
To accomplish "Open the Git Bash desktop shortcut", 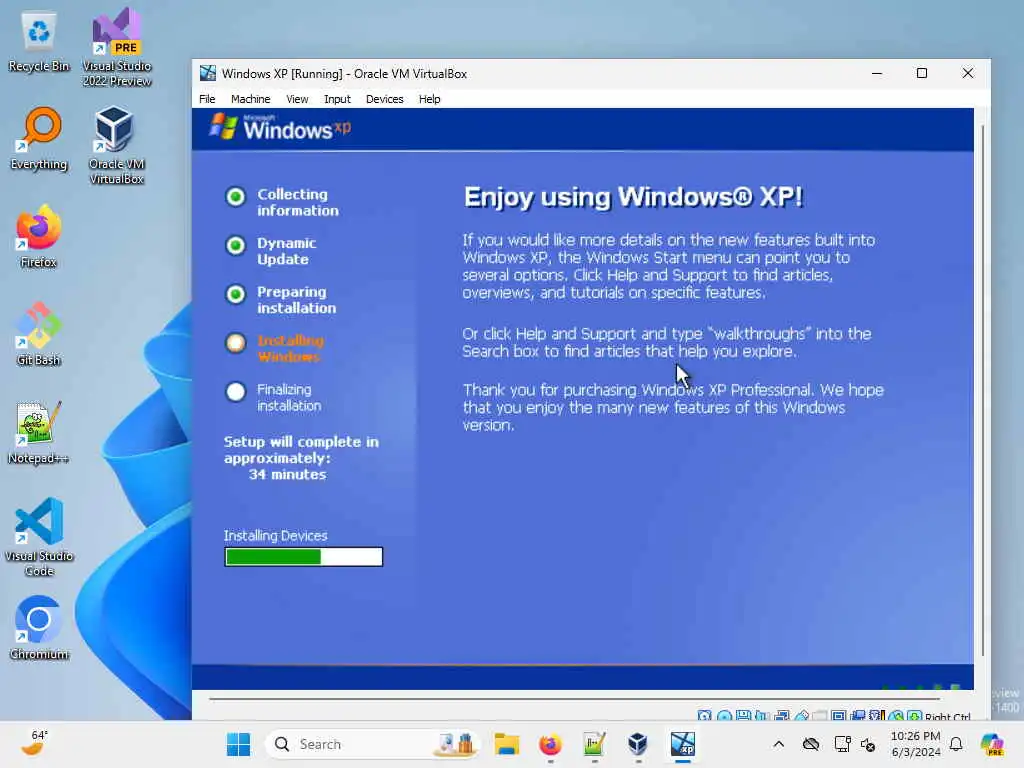I will pyautogui.click(x=39, y=334).
